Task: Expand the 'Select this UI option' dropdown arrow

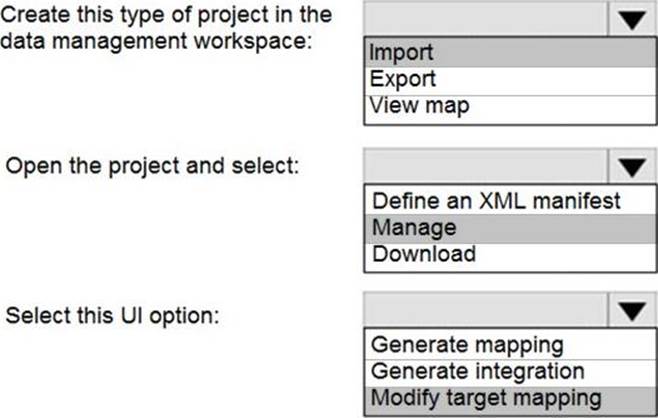Action: (630, 313)
